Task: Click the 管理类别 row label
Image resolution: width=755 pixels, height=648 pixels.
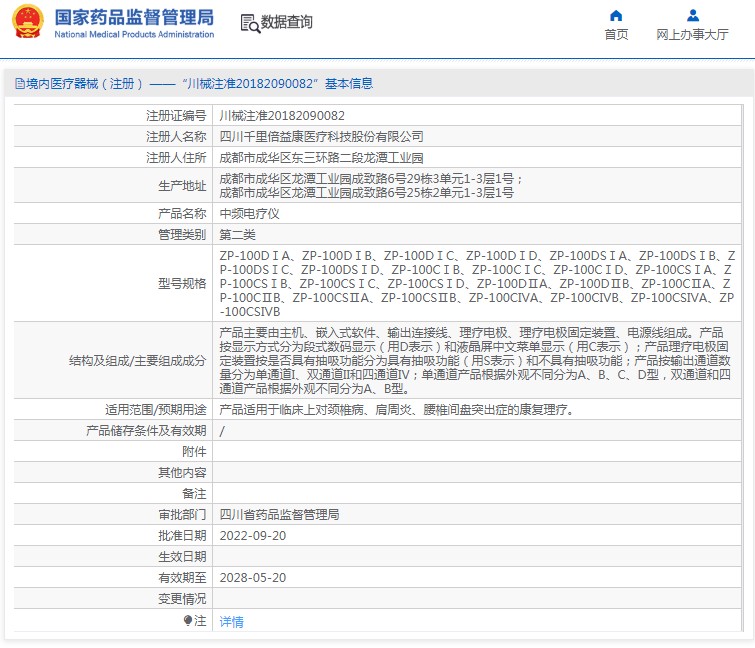Action: coord(182,235)
